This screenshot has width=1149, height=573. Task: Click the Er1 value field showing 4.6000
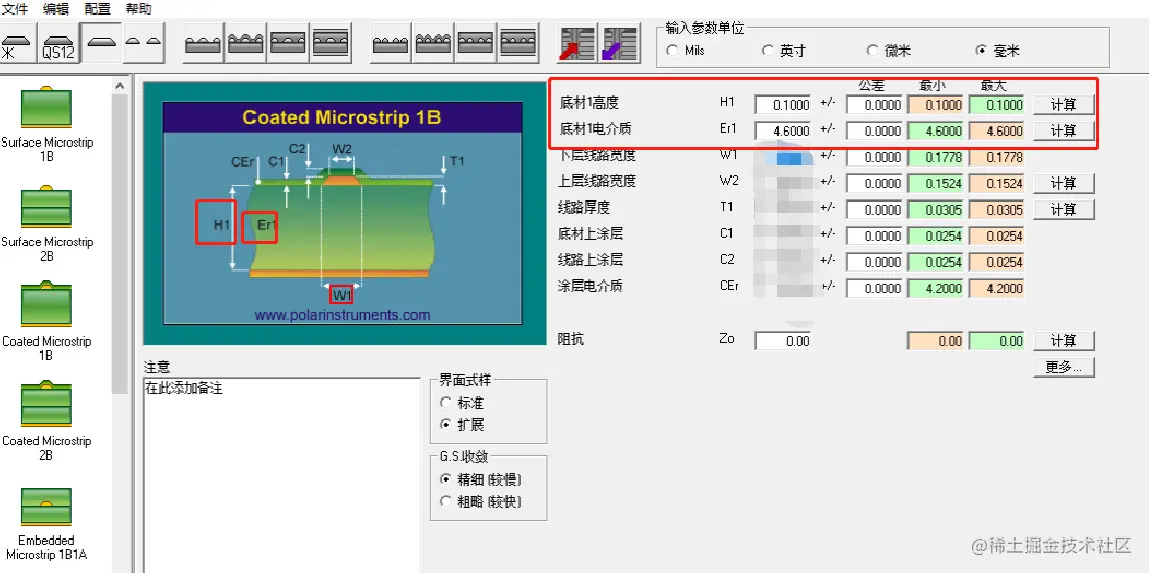[783, 131]
